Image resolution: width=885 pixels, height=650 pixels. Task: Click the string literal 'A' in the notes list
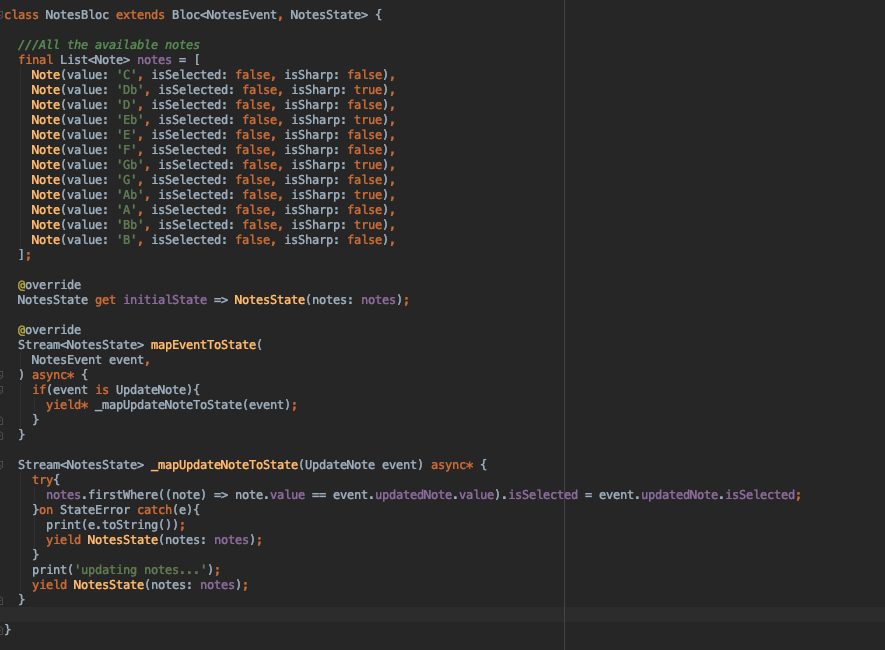coord(126,210)
